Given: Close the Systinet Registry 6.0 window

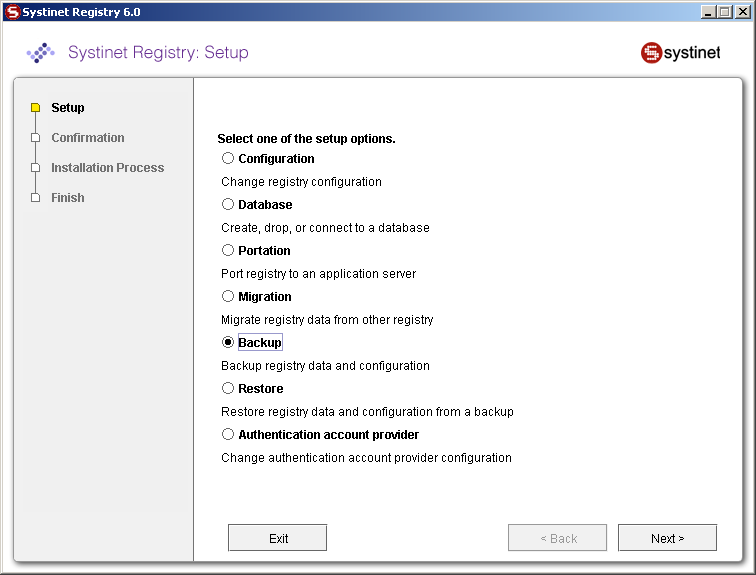Looking at the screenshot, I should (743, 12).
